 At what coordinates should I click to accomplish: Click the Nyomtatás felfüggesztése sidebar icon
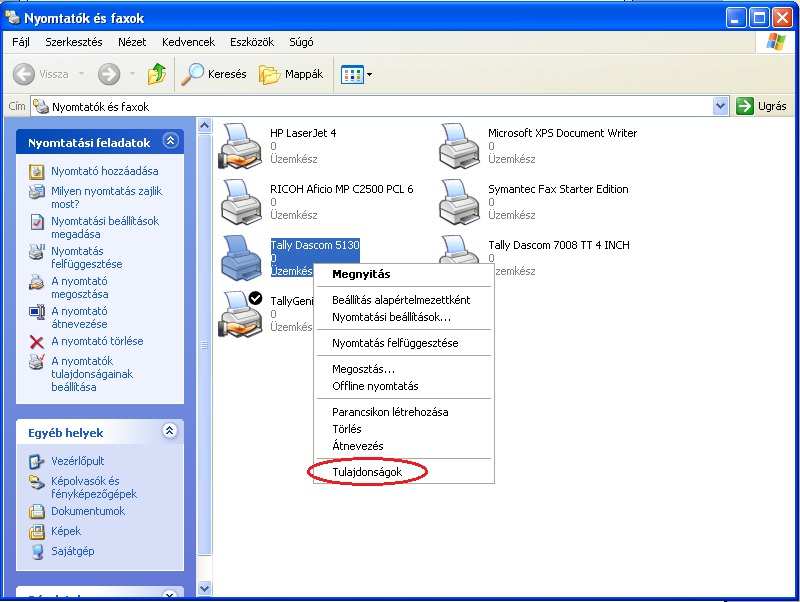click(37, 252)
